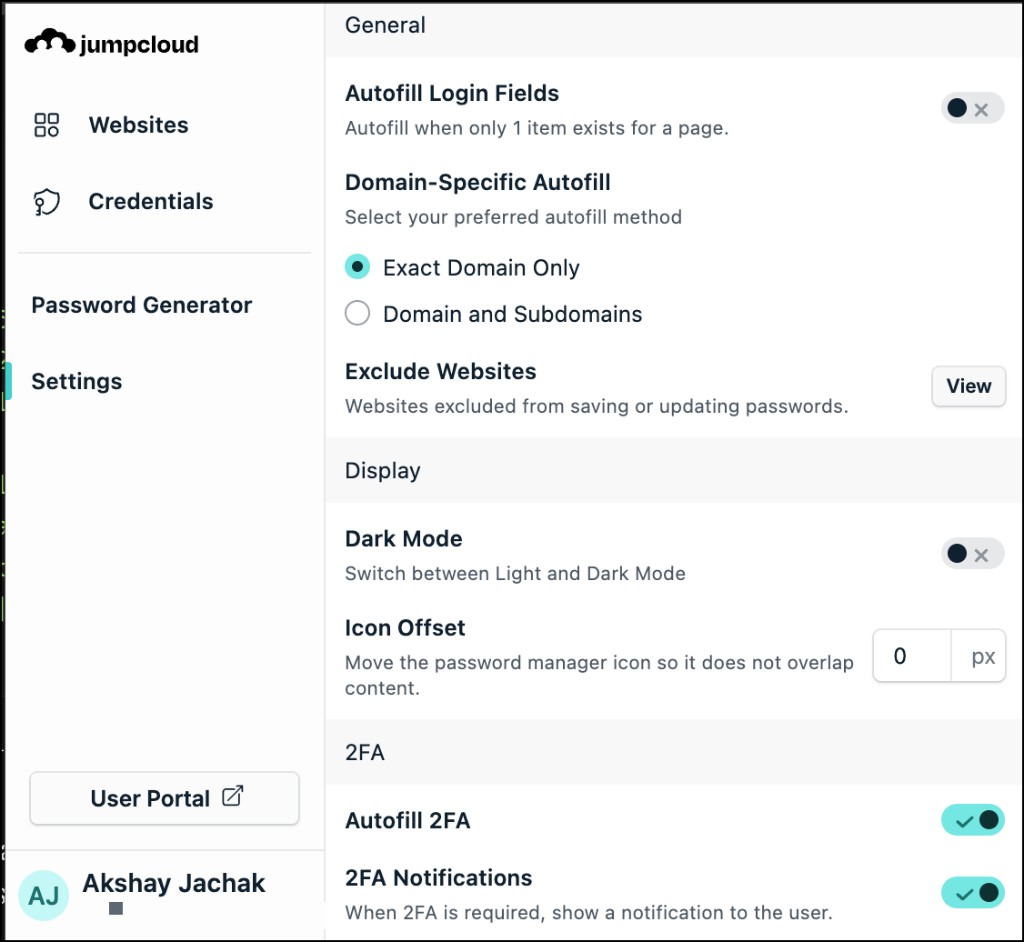Click 'Switch between Light and Dark Mode' text
Image resolution: width=1024 pixels, height=942 pixels.
tap(515, 574)
